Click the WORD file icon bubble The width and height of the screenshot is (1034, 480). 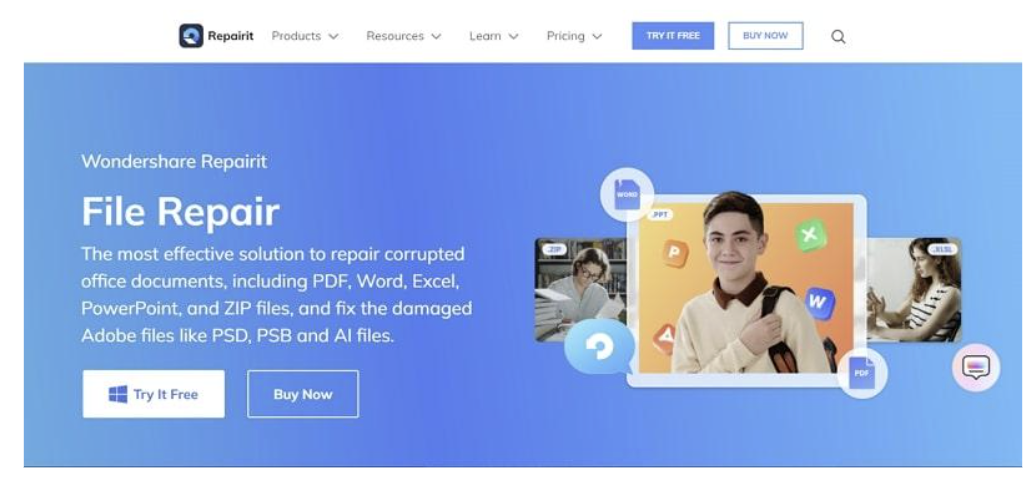[x=626, y=195]
